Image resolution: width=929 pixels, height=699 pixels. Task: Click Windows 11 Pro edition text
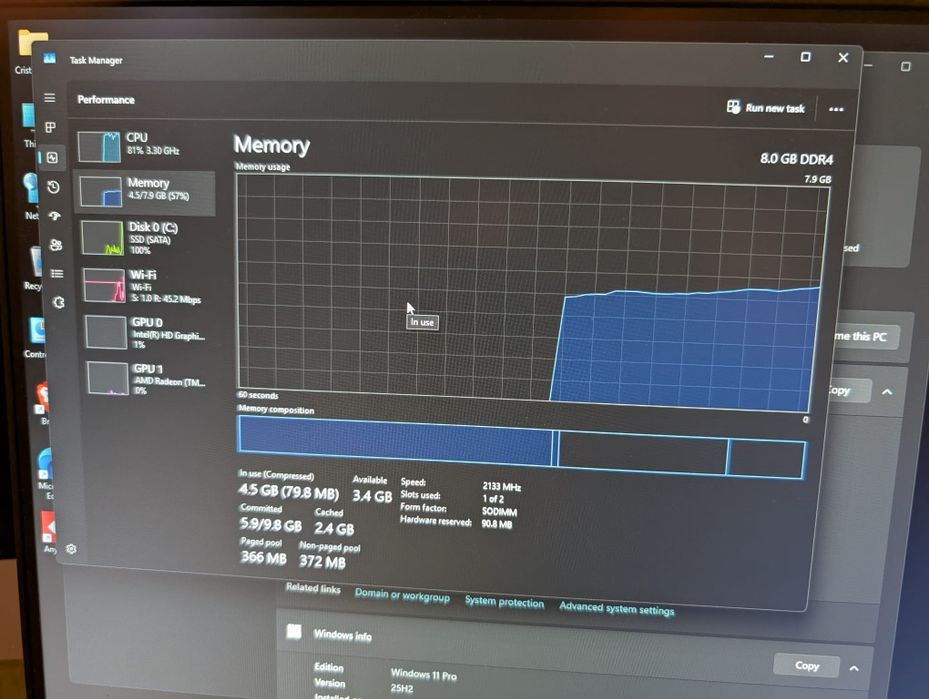point(424,674)
